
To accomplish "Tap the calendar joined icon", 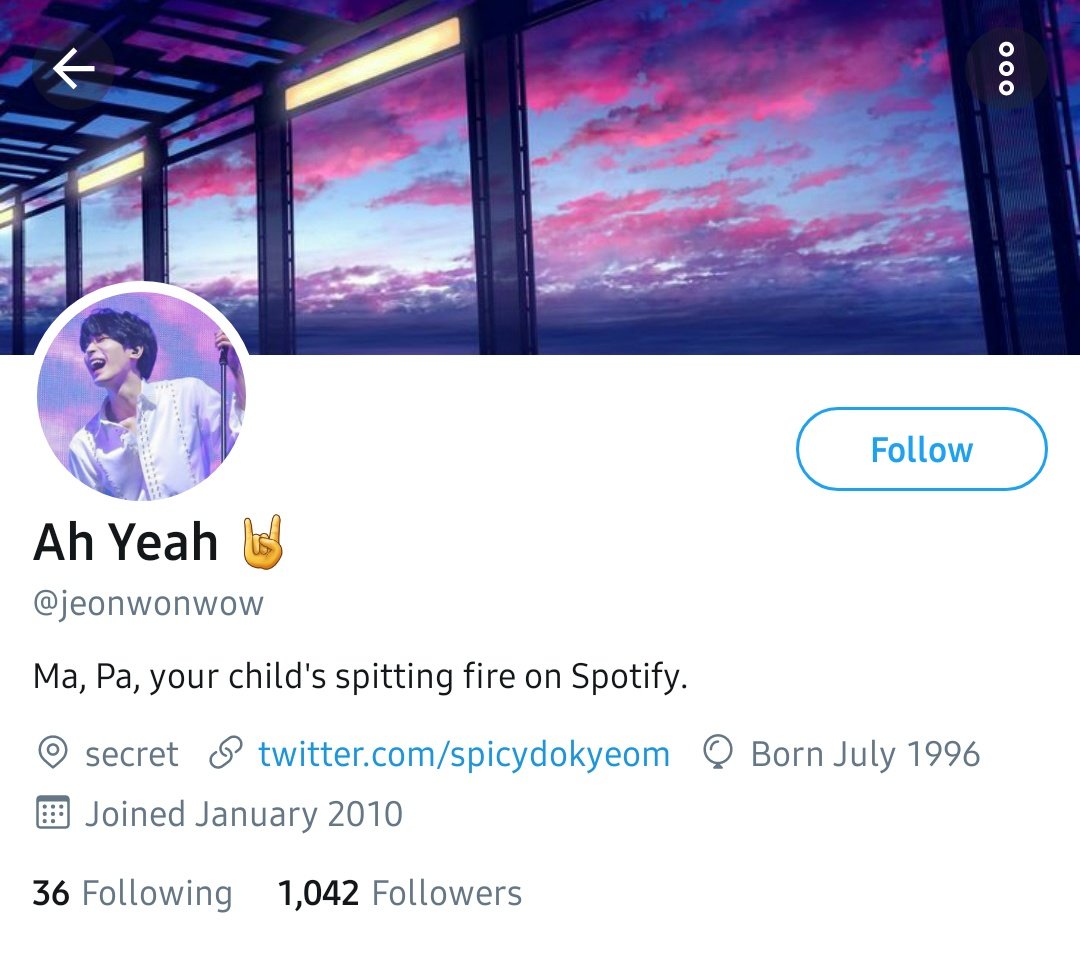I will (52, 813).
